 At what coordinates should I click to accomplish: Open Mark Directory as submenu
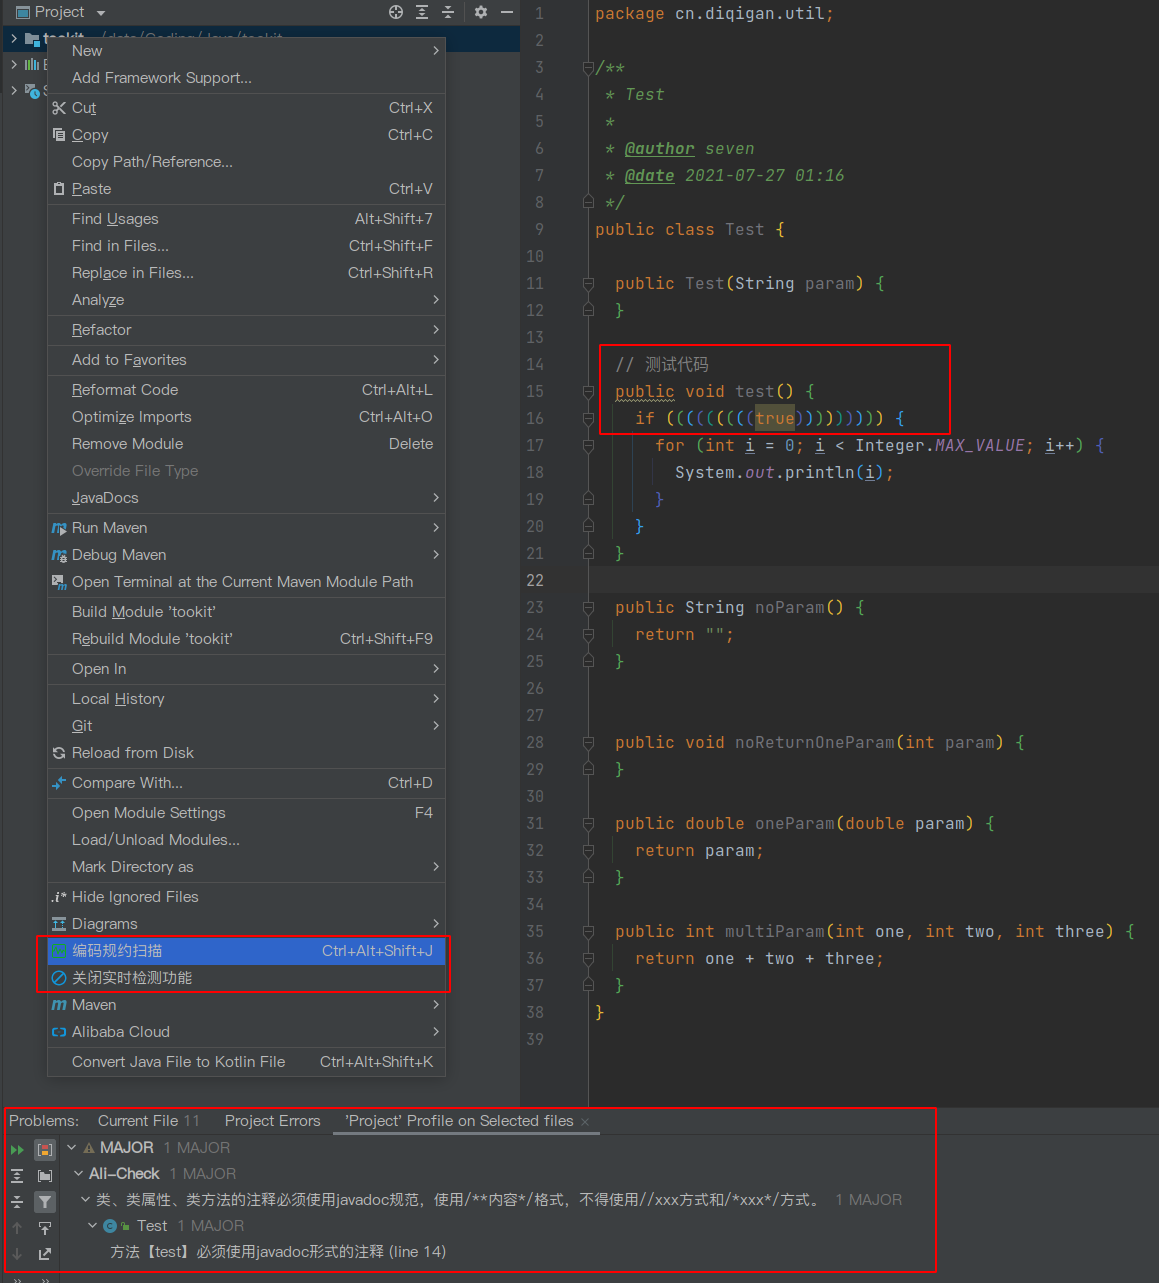(246, 867)
